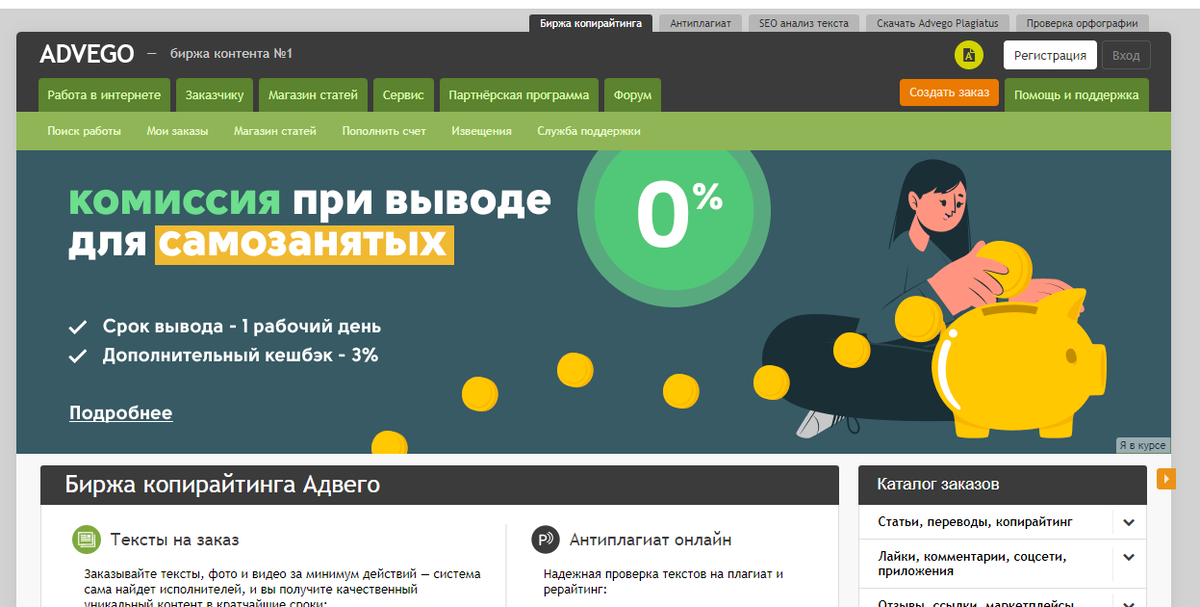This screenshot has height=607, width=1200.
Task: Click the ADVEGO logo
Action: click(88, 54)
